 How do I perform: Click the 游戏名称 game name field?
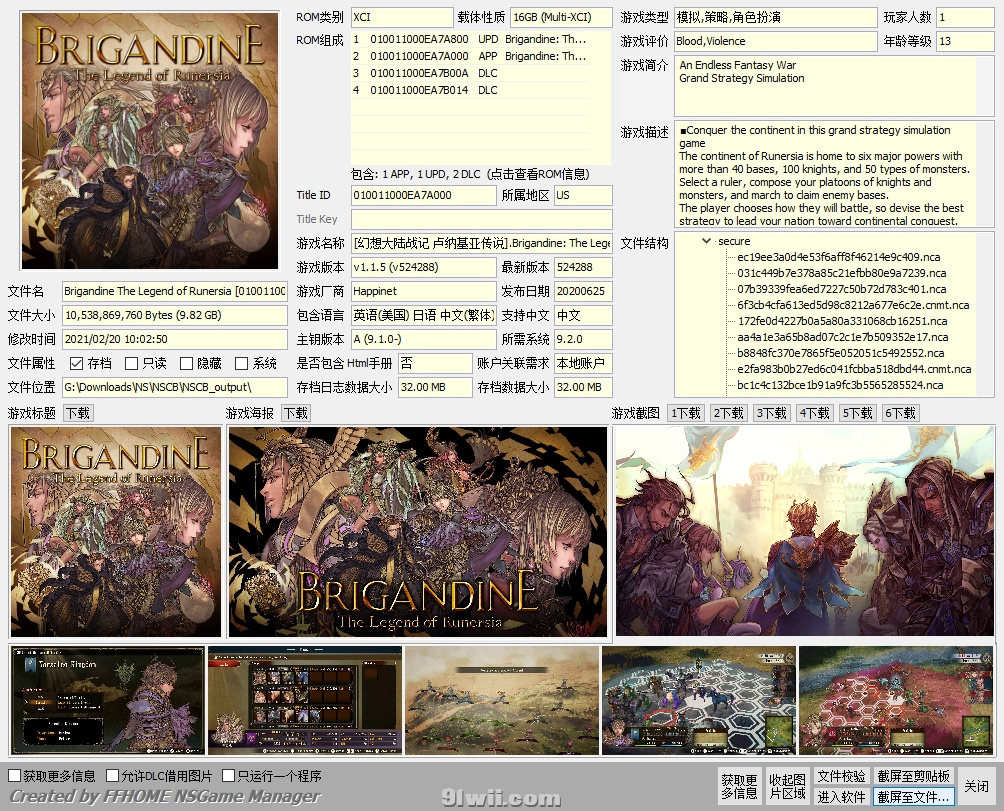(482, 243)
